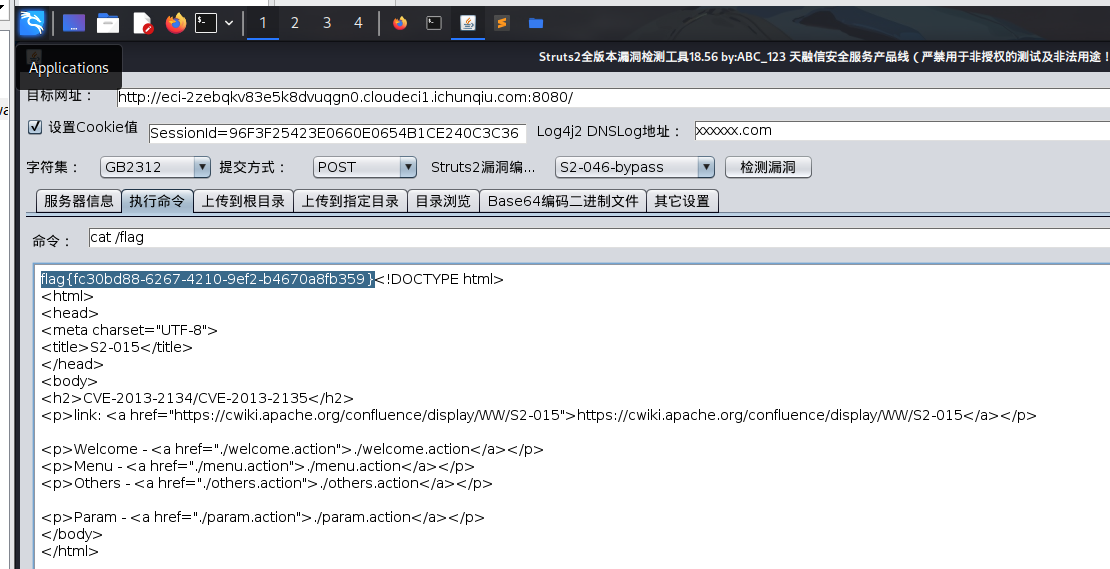The width and height of the screenshot is (1110, 569).
Task: Open the Kali Applications menu icon
Action: [x=32, y=23]
